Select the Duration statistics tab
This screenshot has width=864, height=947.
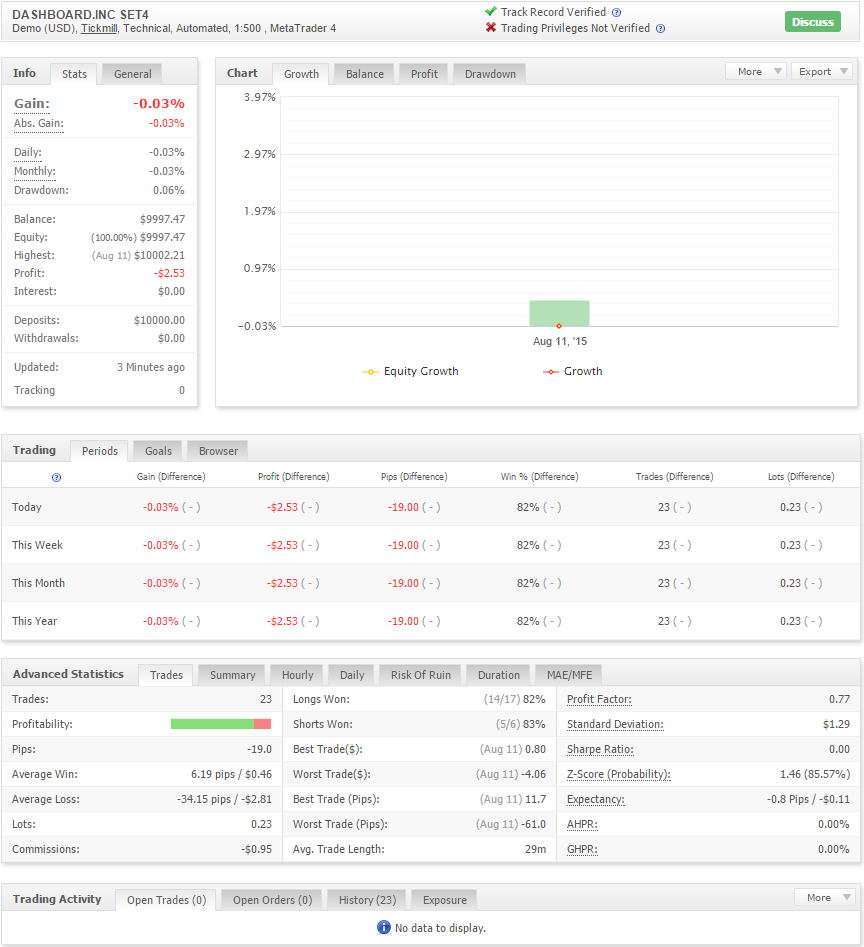click(x=498, y=675)
